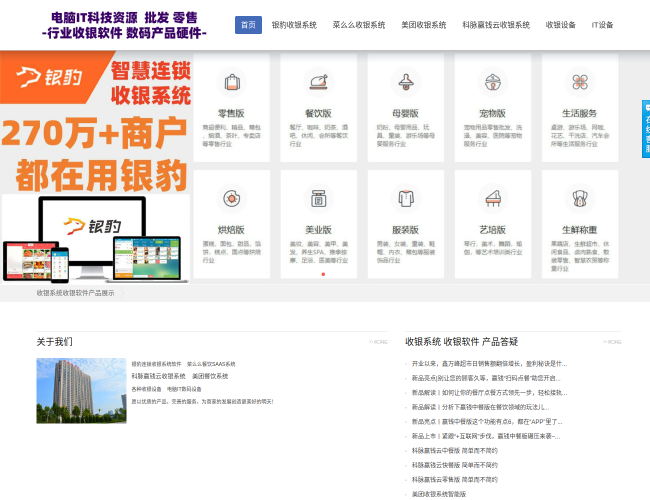
Task: Open article 新品解读 | 如何让你的餐厅点餐方式
Action: point(490,393)
